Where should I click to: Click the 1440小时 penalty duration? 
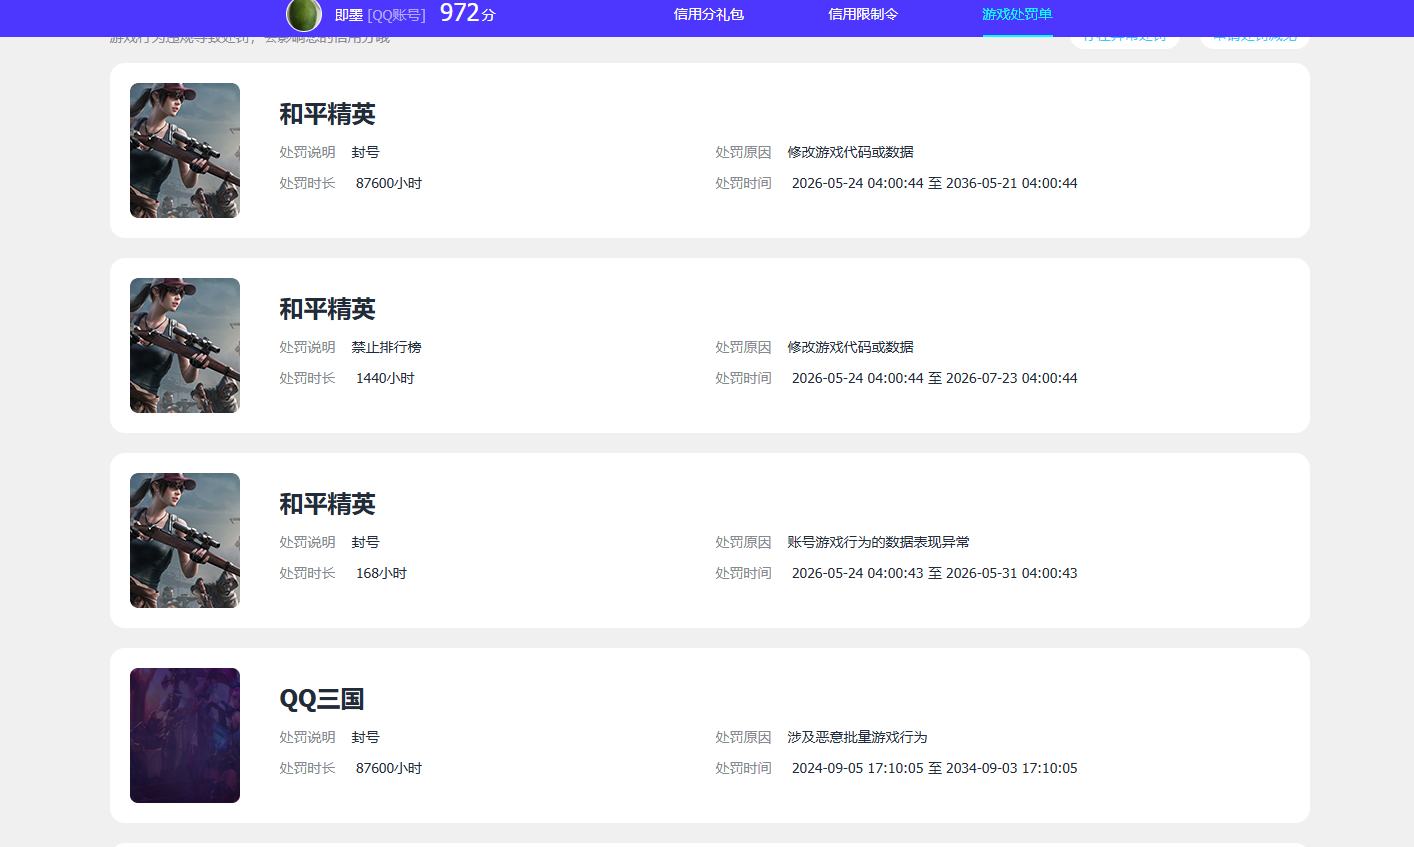385,378
